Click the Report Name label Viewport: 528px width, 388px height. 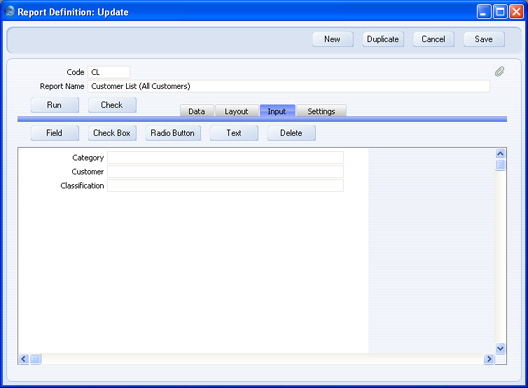coord(62,86)
